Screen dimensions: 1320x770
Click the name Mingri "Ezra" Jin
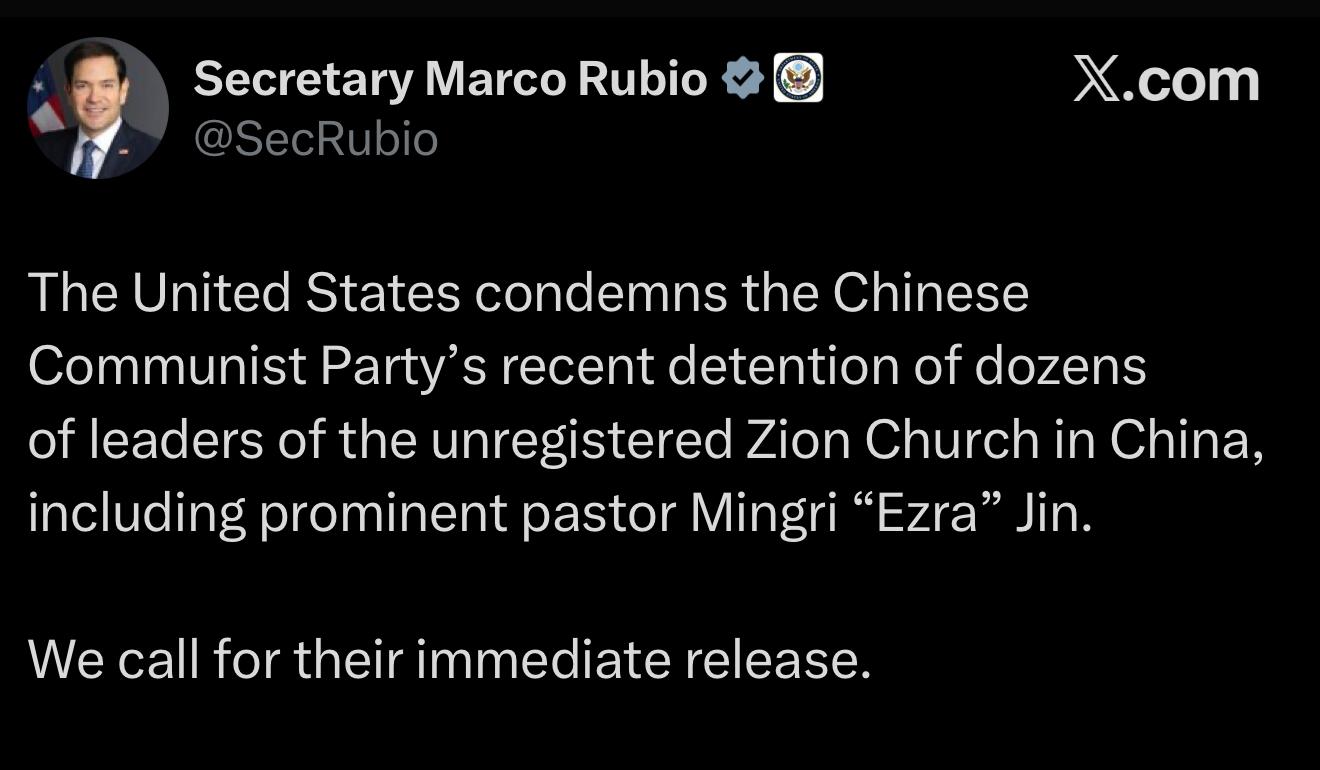(890, 514)
